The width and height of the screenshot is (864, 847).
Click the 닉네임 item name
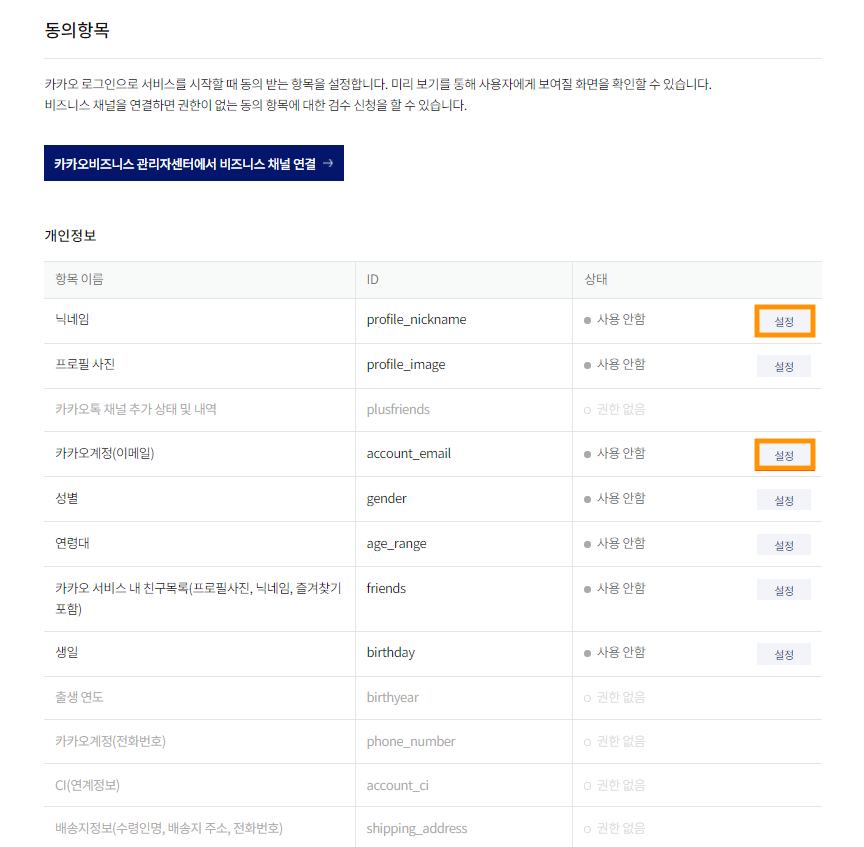(x=72, y=319)
